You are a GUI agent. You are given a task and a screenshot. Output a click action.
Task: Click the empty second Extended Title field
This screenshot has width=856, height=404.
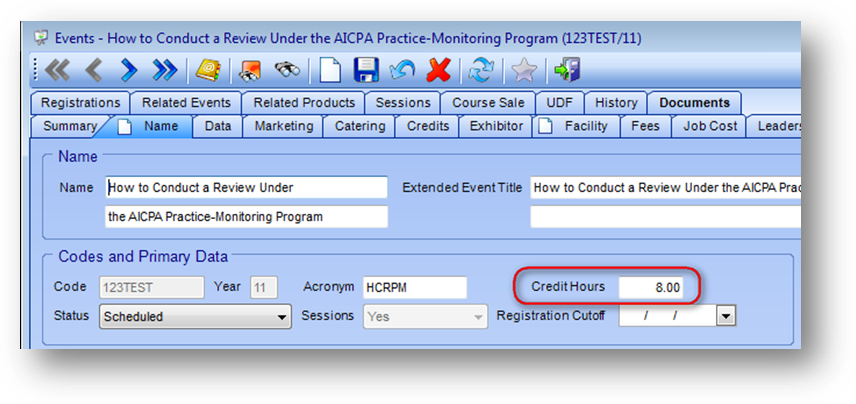click(x=665, y=217)
